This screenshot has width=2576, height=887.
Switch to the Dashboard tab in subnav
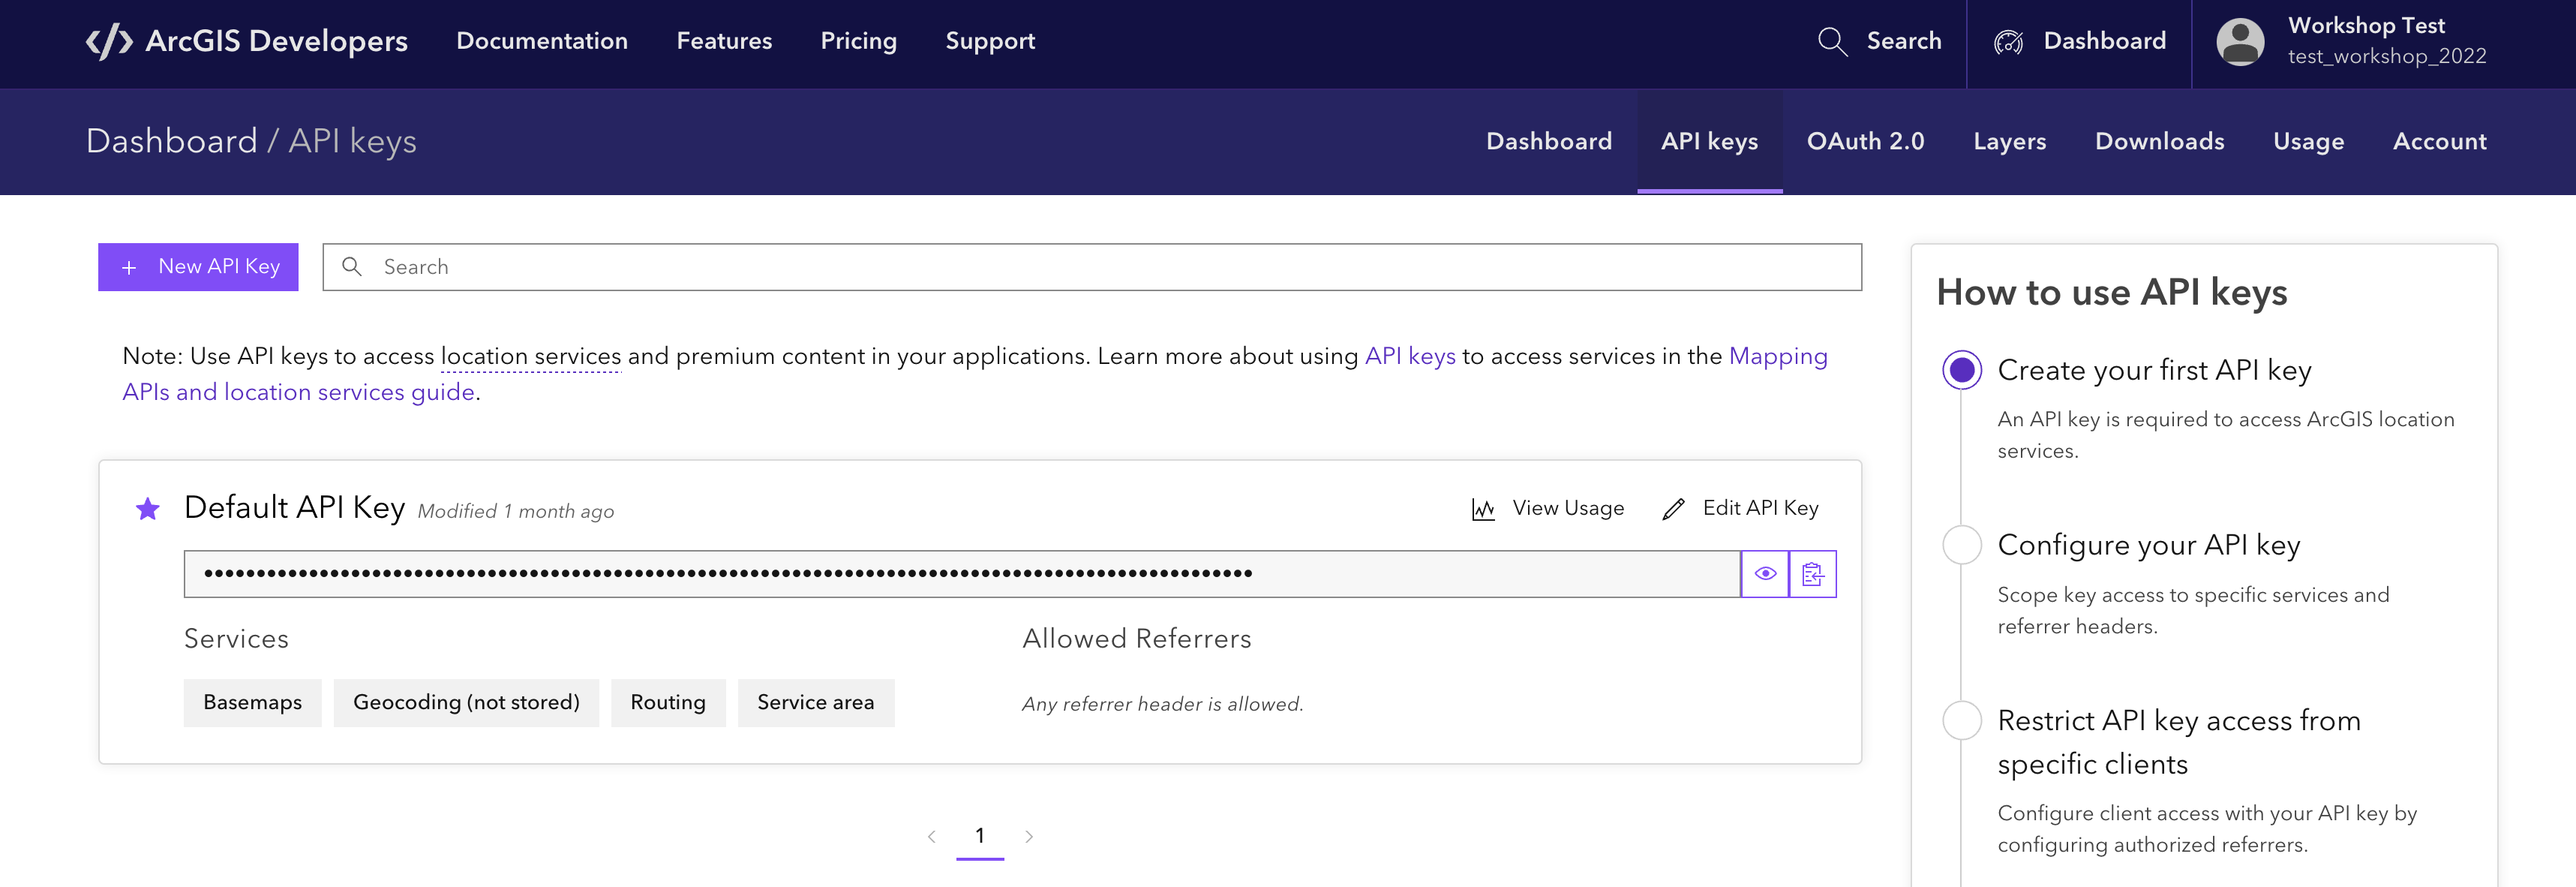pos(1549,141)
